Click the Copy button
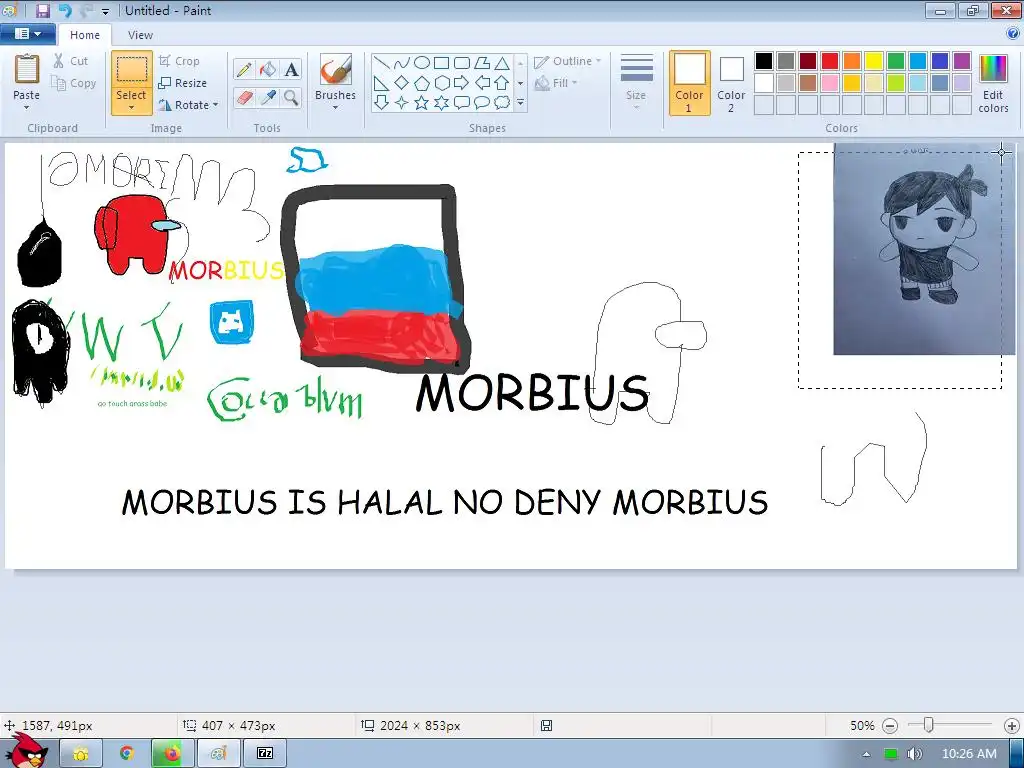Image resolution: width=1024 pixels, height=768 pixels. pos(74,83)
